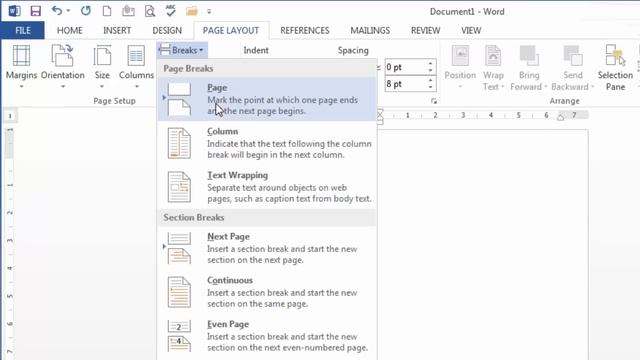Insert a Column break

click(267, 143)
